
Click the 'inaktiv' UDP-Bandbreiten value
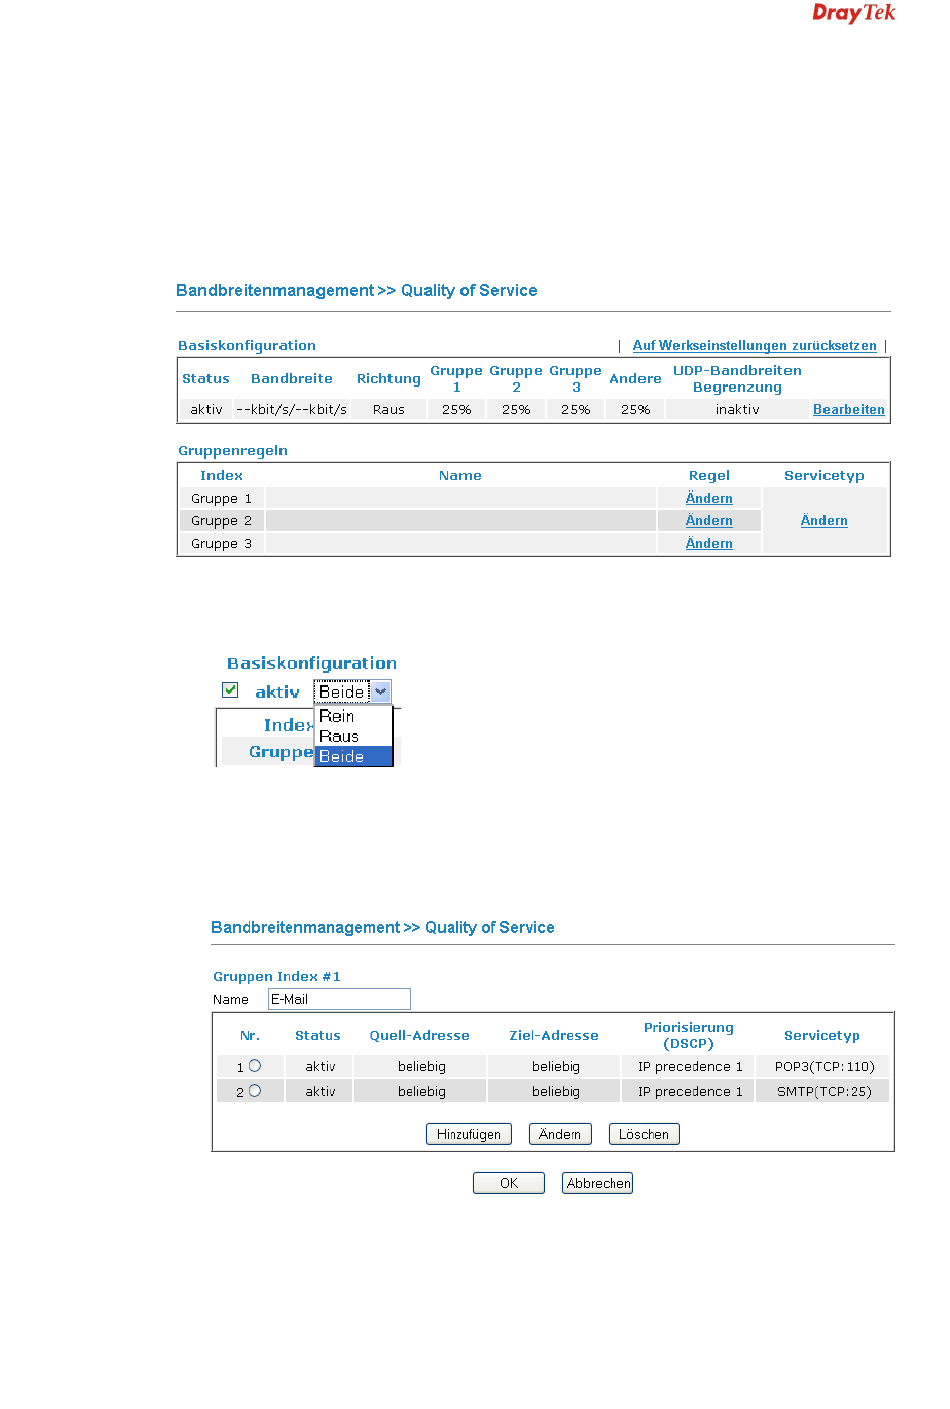click(x=738, y=410)
